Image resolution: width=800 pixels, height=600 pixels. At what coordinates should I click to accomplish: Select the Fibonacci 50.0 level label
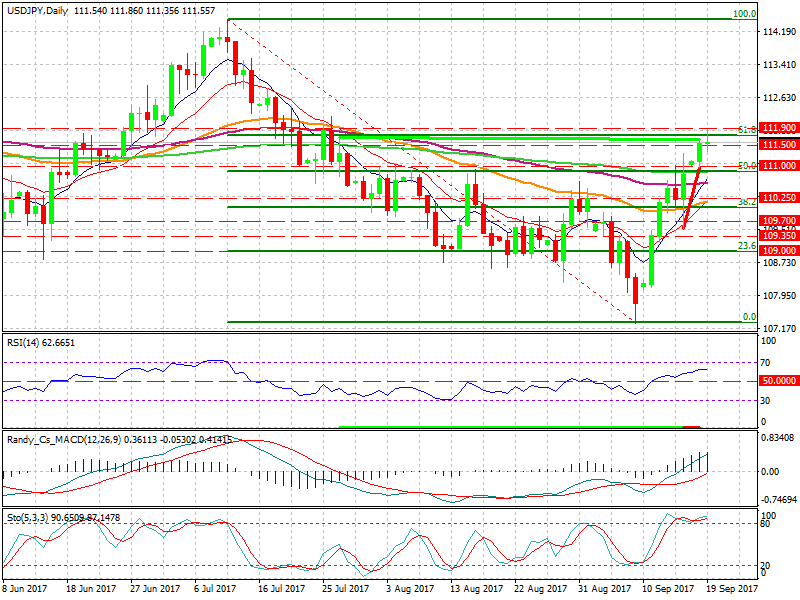click(745, 166)
